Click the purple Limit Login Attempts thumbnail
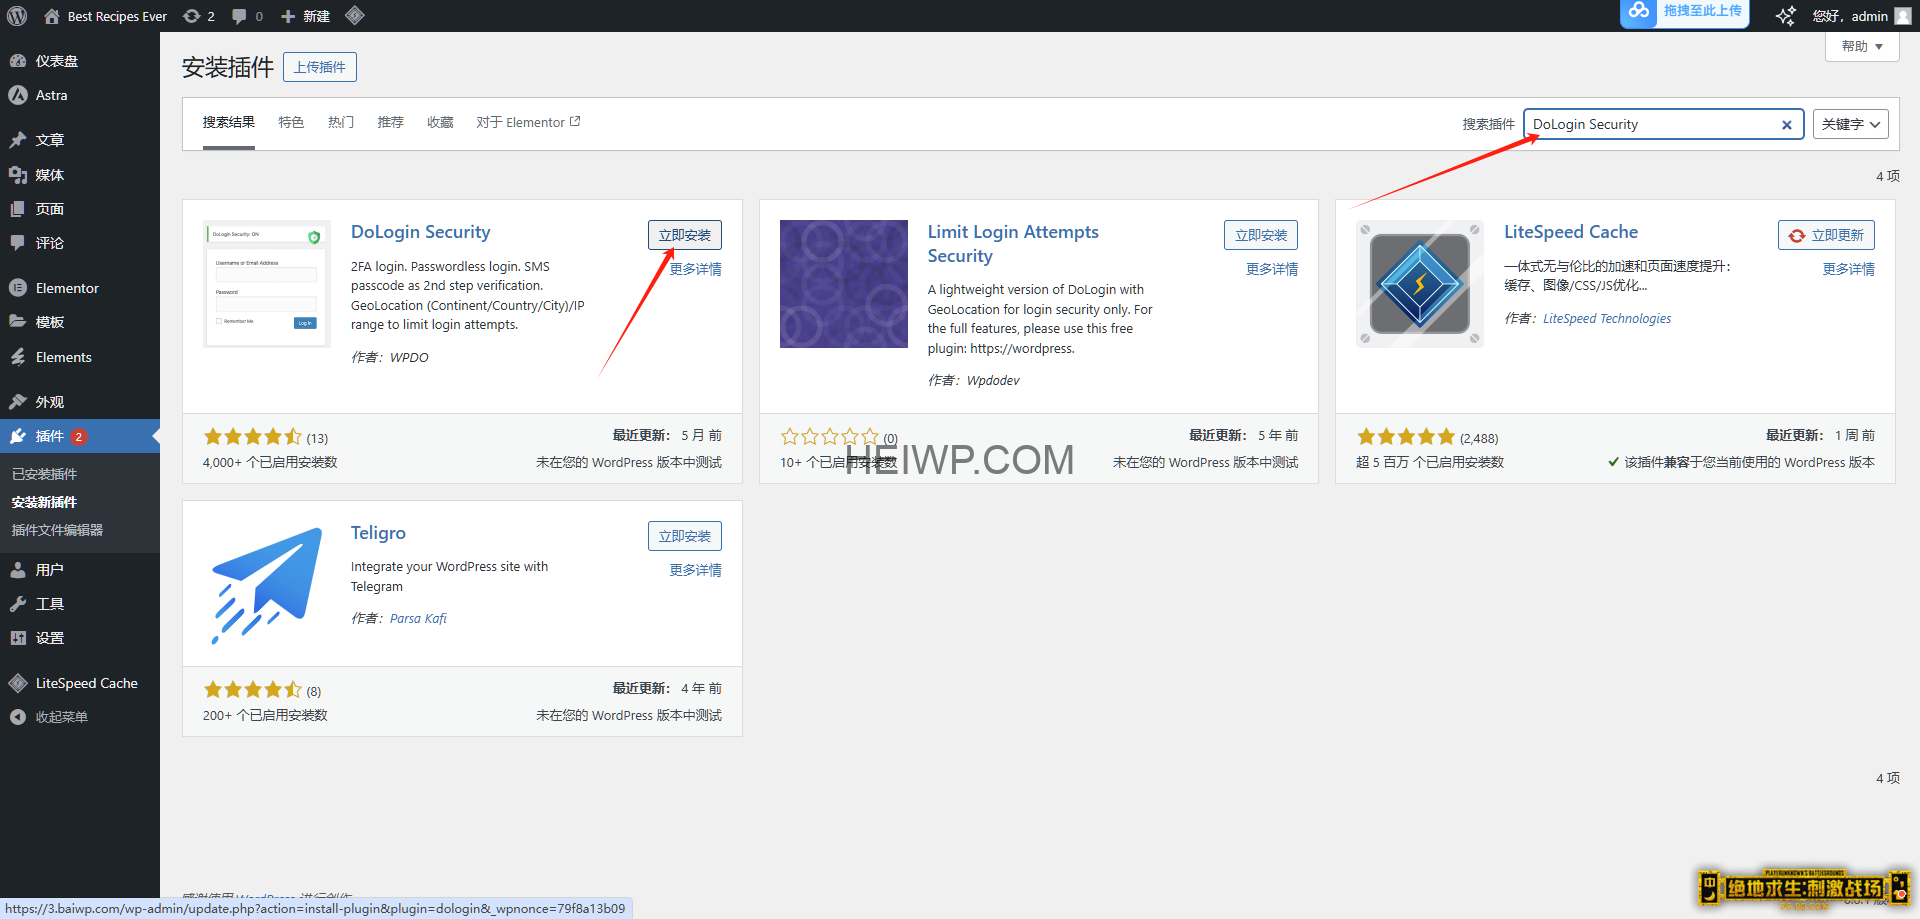This screenshot has height=919, width=1920. [844, 284]
